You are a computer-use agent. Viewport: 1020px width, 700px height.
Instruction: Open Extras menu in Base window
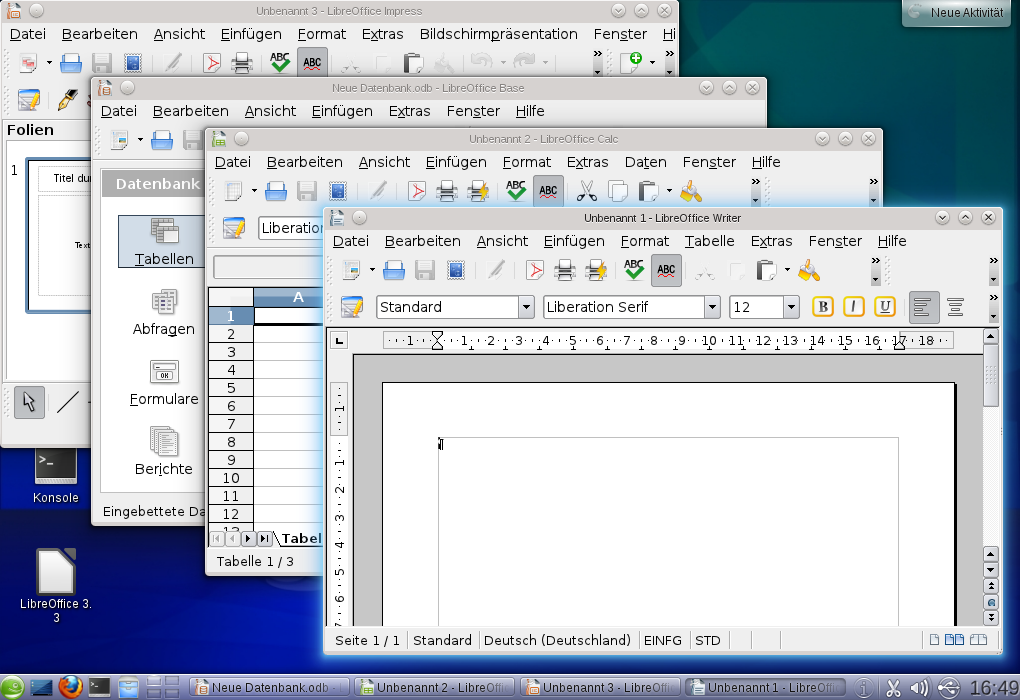pos(409,111)
